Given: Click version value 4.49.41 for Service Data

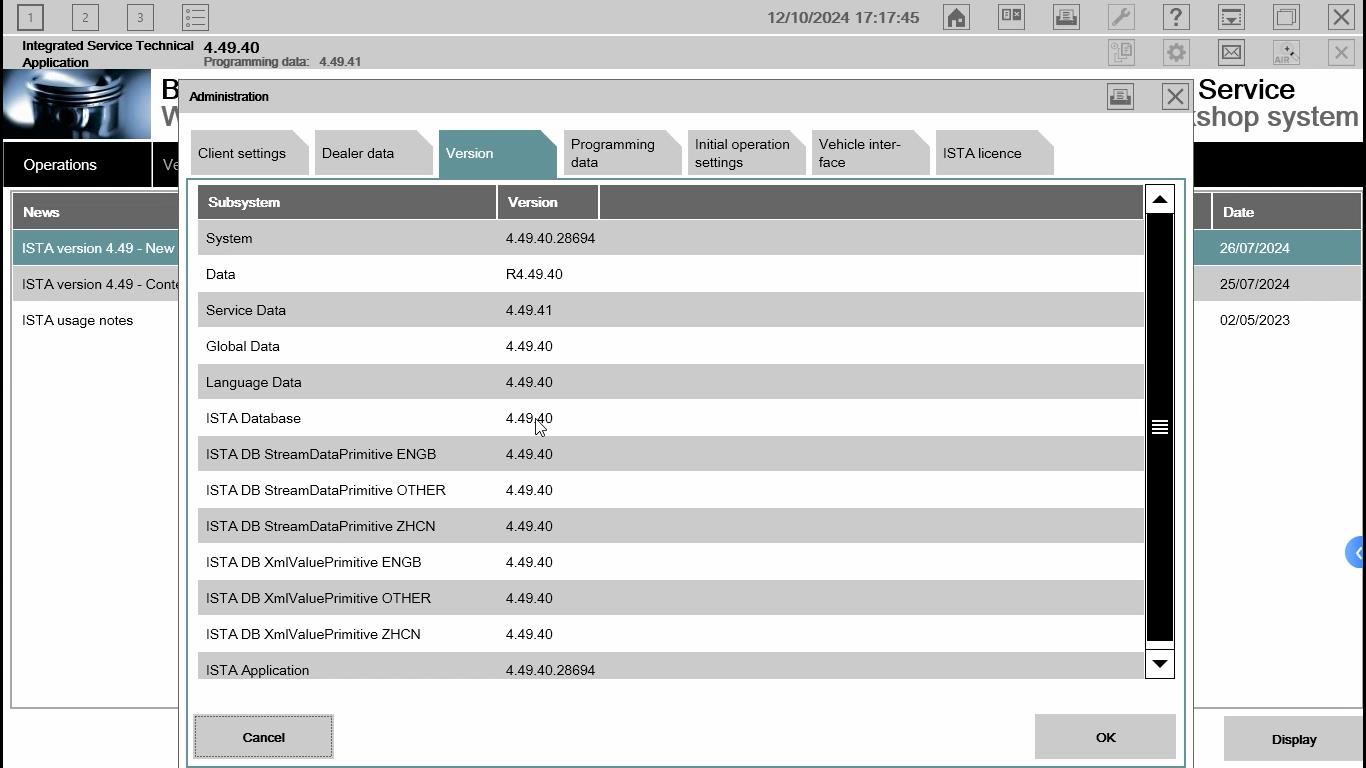Looking at the screenshot, I should coord(529,310).
